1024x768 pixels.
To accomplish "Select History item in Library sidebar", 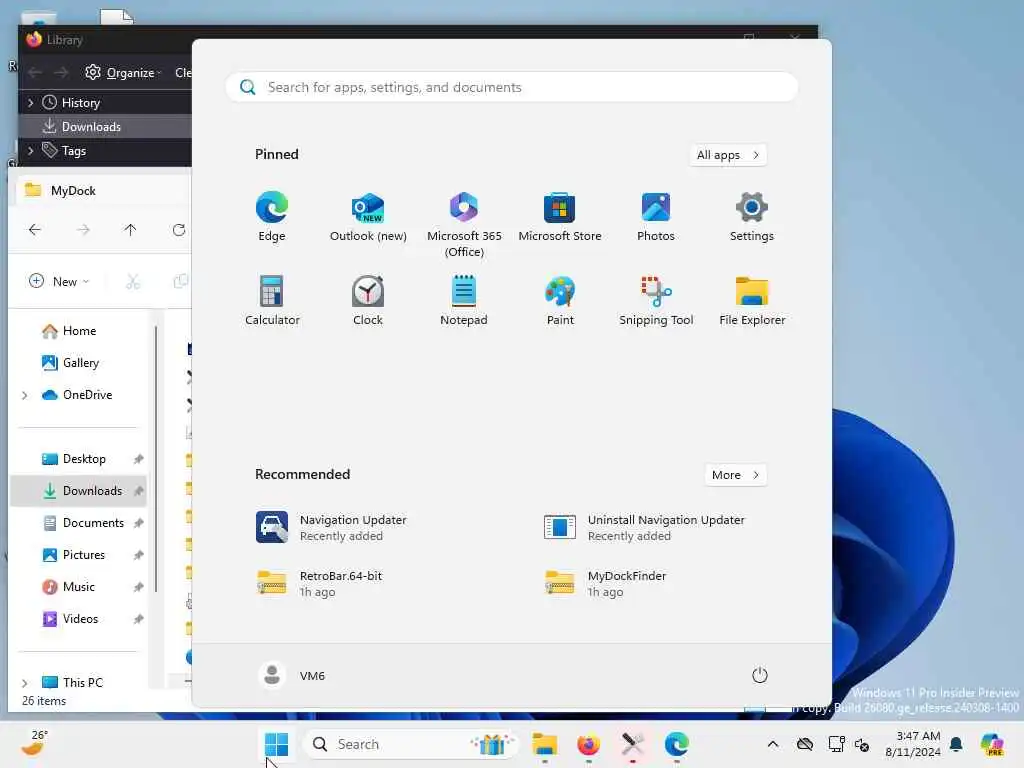I will [71, 103].
